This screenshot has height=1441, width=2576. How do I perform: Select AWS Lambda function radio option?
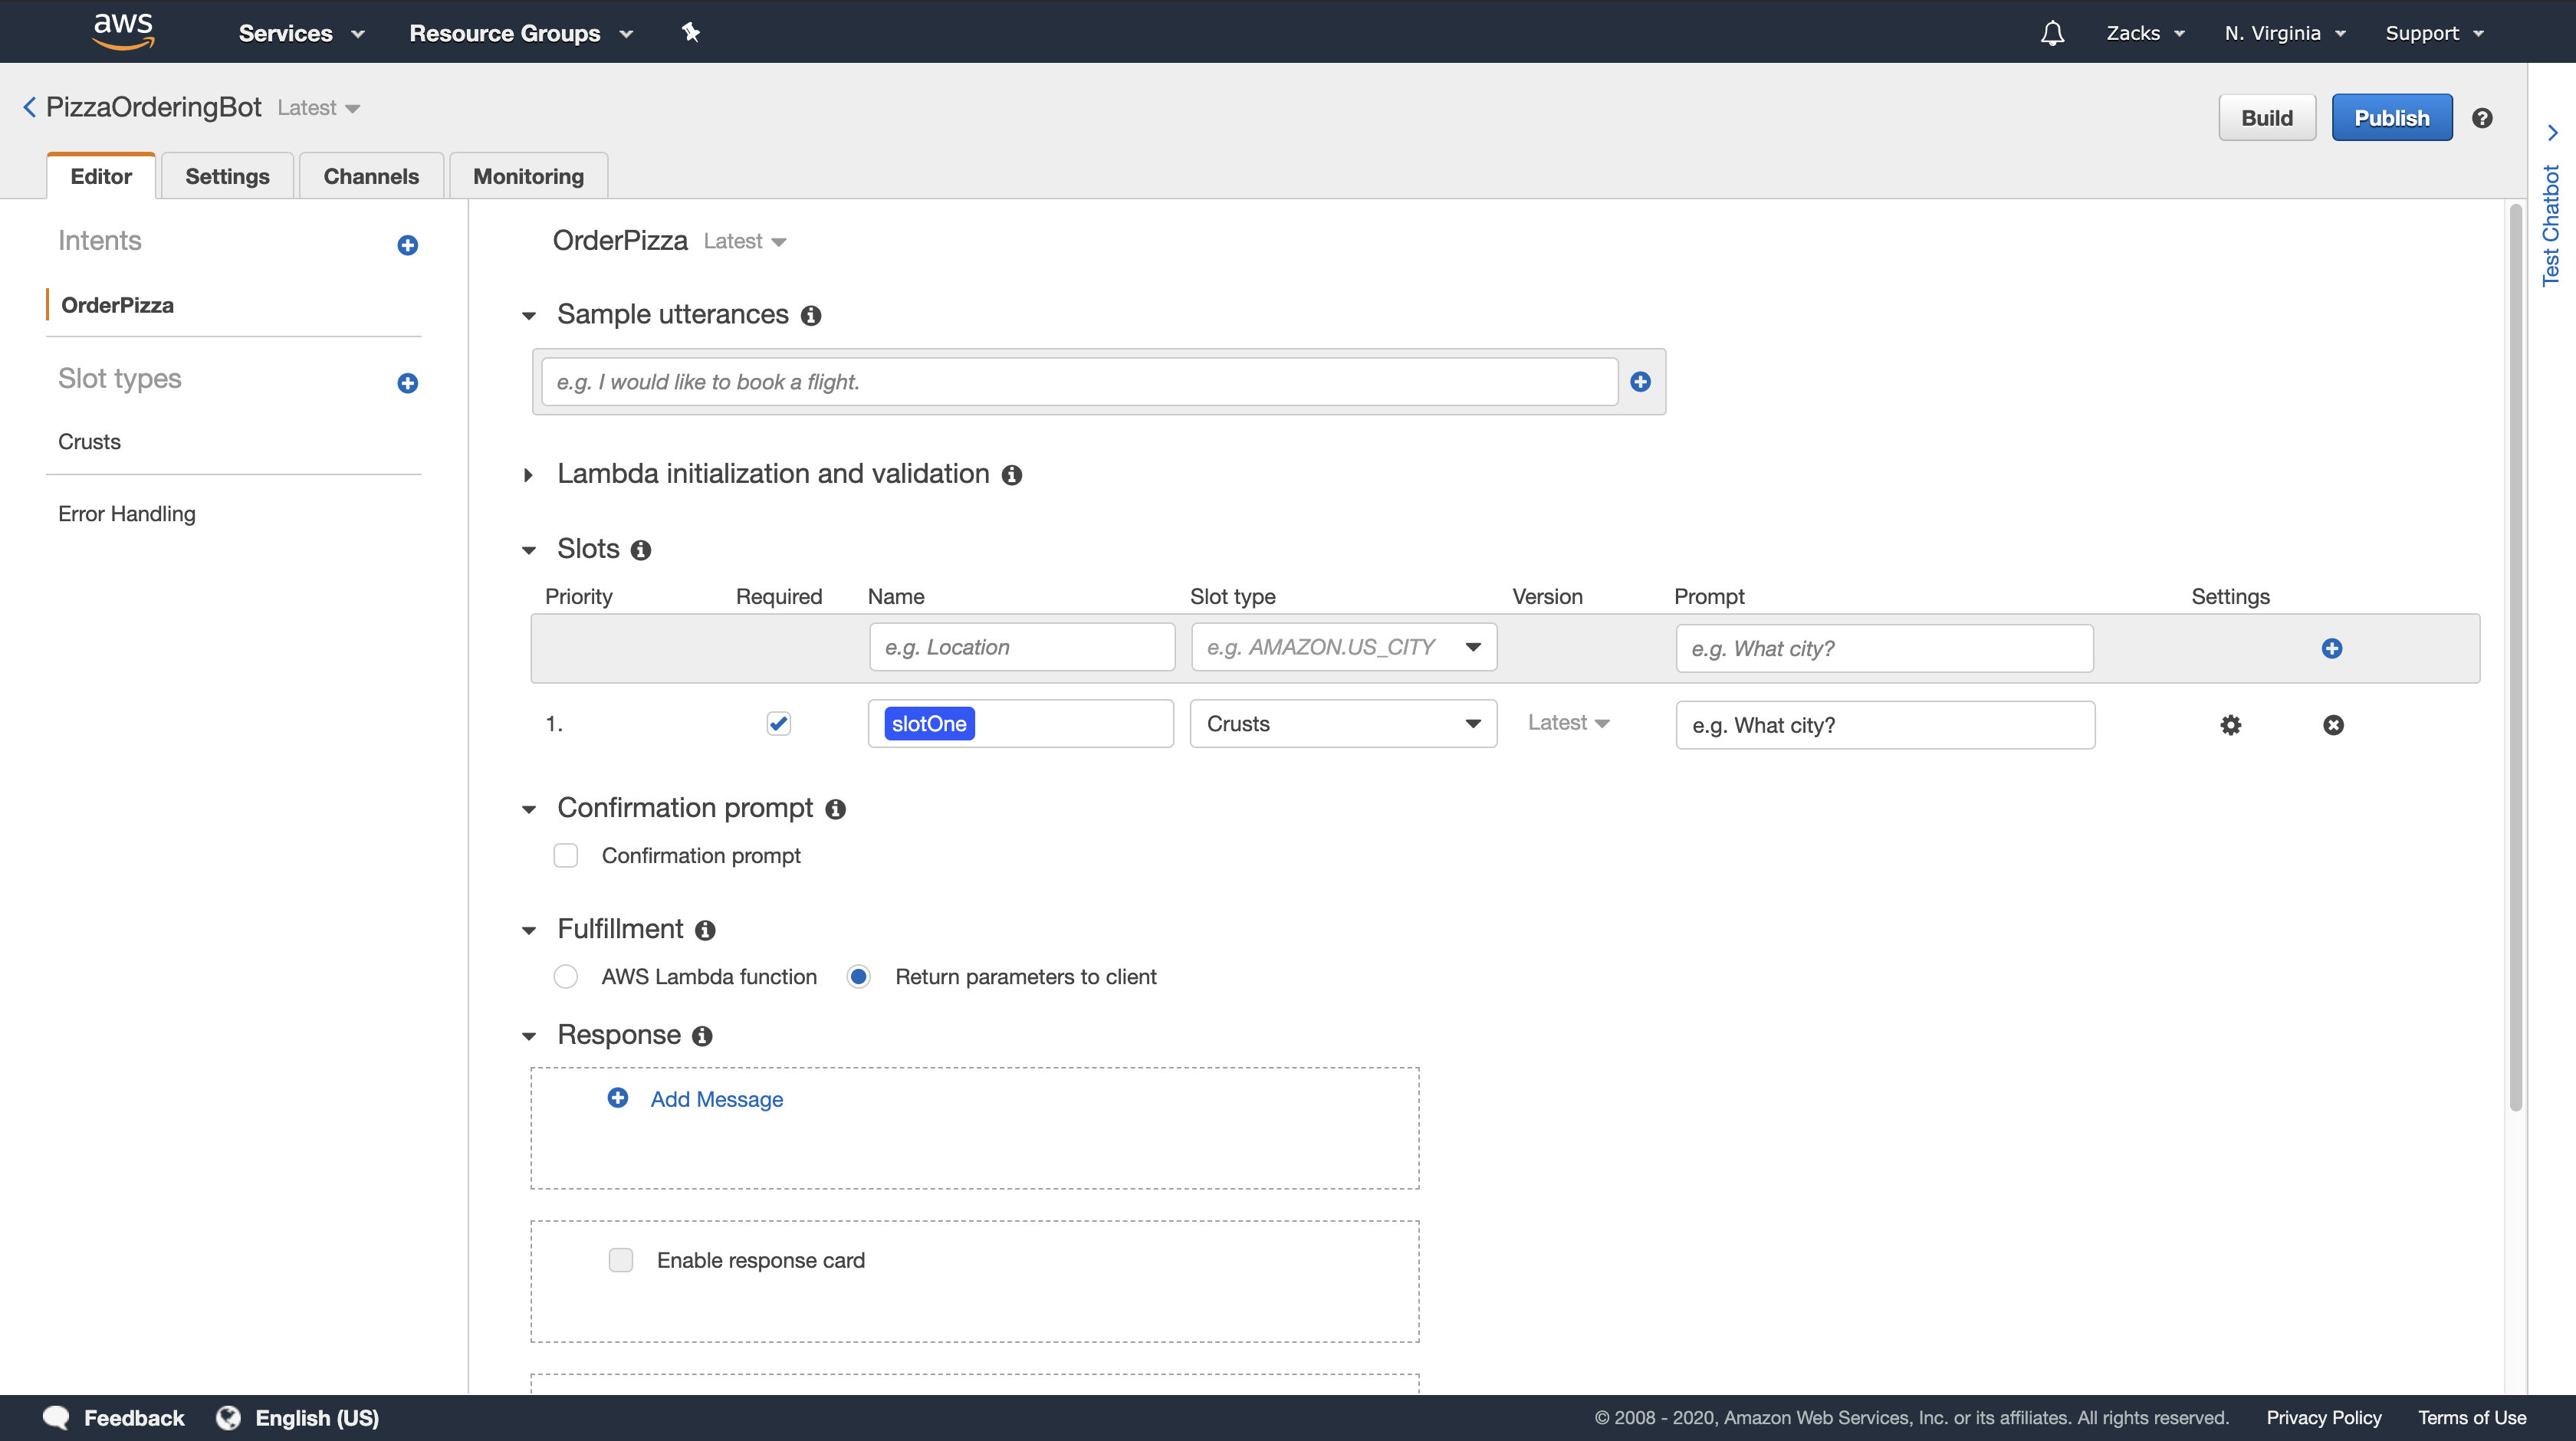[566, 977]
